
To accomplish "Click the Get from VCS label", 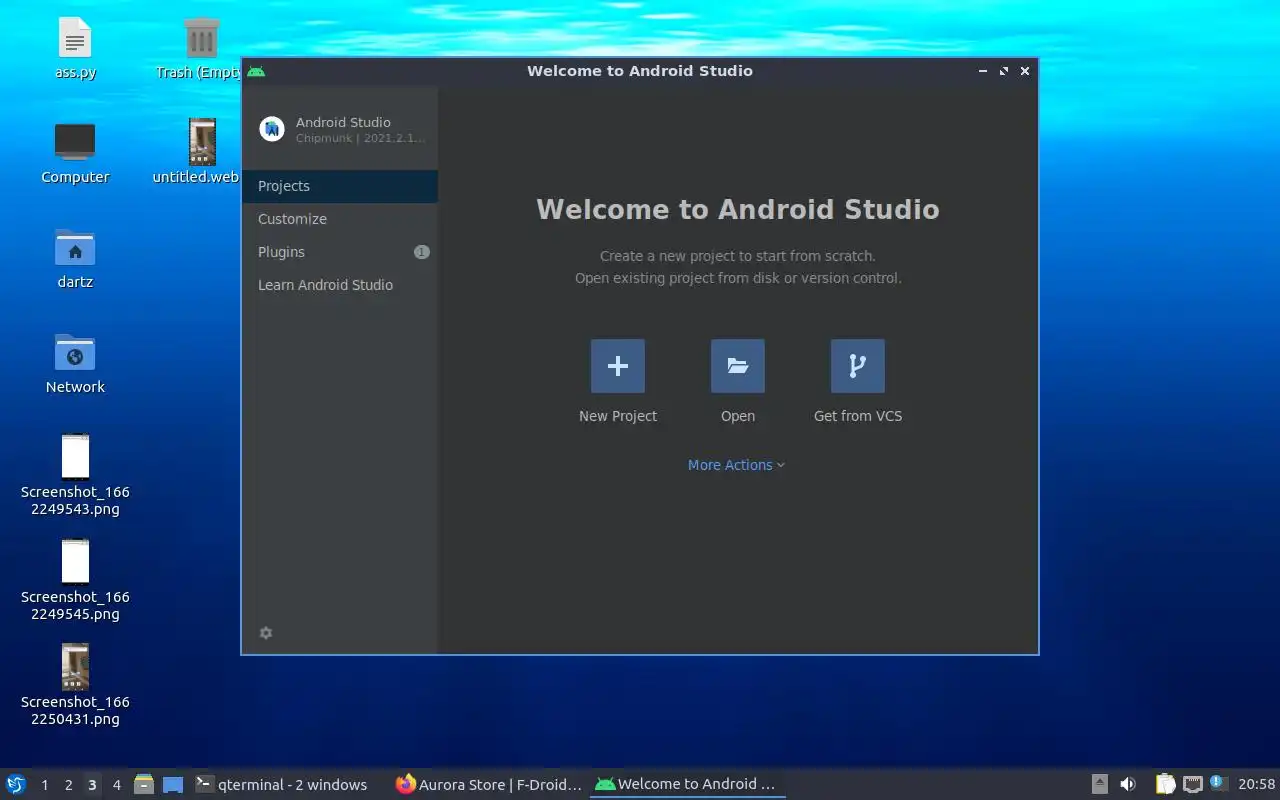I will pos(858,416).
